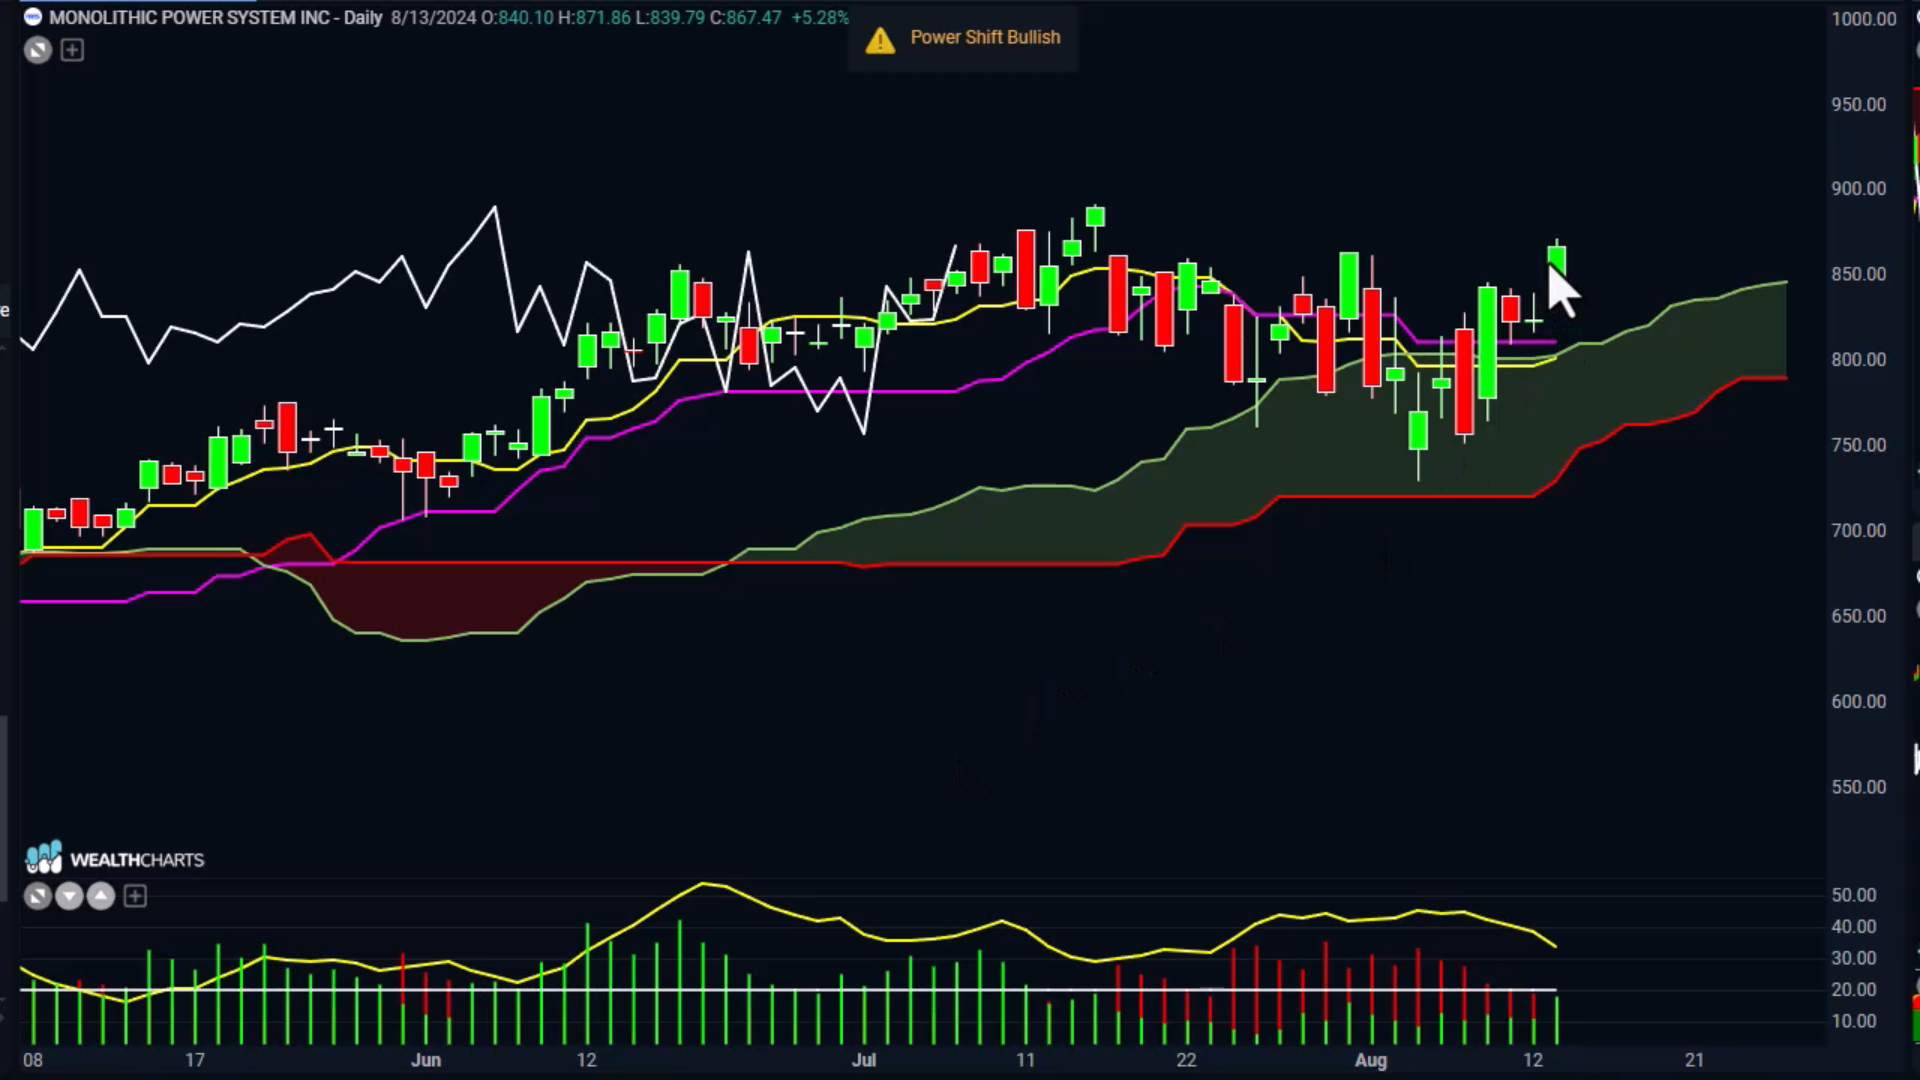The image size is (1920, 1080).
Task: Click the 20.00 indicator axis label
Action: [x=1854, y=990]
